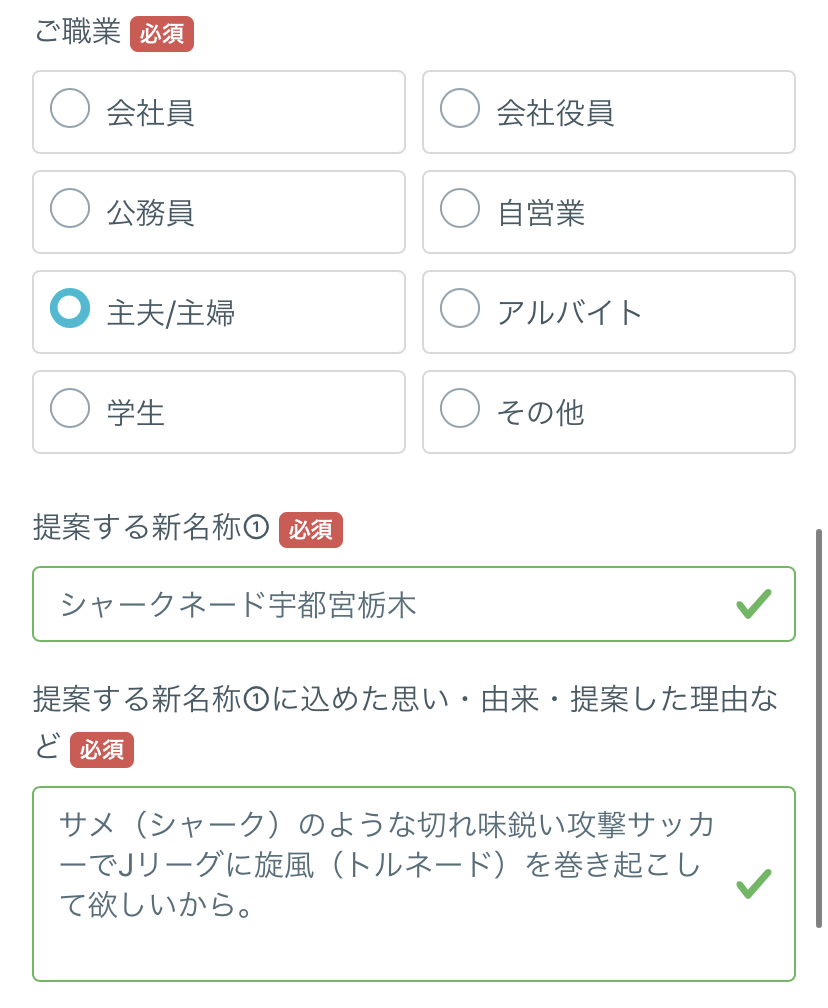The width and height of the screenshot is (828, 1008).
Task: Click the 必須 badge under the reason label
Action: 102,750
